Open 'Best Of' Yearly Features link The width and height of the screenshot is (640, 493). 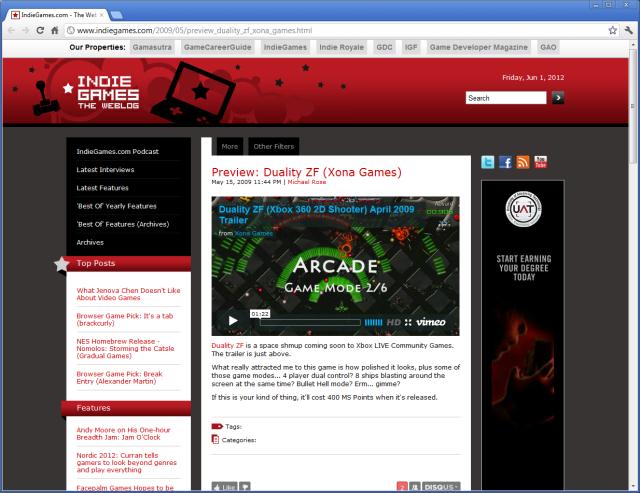pos(116,206)
